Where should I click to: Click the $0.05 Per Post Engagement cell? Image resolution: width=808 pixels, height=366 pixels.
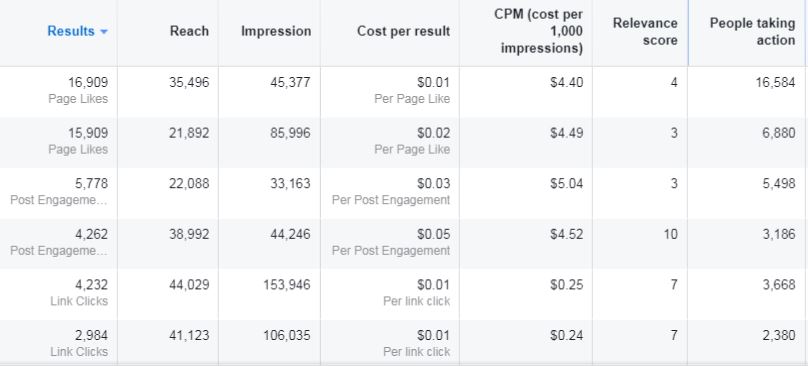tap(391, 242)
